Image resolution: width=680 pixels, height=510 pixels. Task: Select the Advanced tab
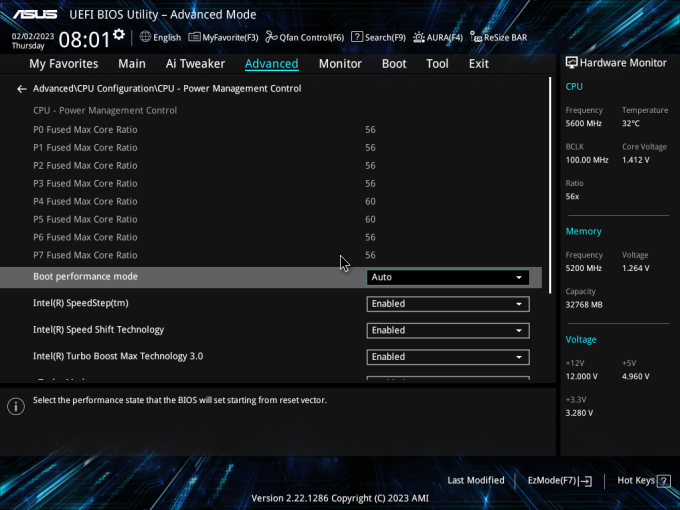tap(271, 64)
